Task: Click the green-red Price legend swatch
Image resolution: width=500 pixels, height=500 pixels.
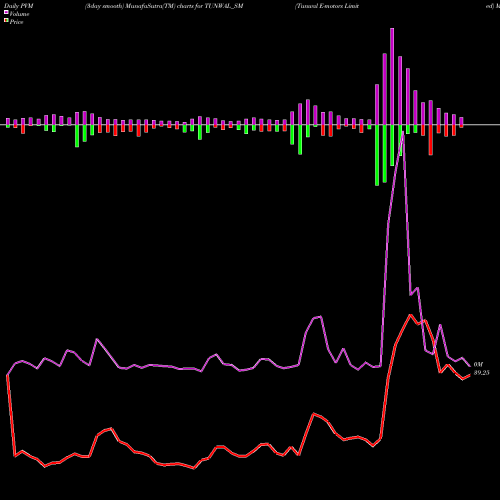Action: click(6, 21)
